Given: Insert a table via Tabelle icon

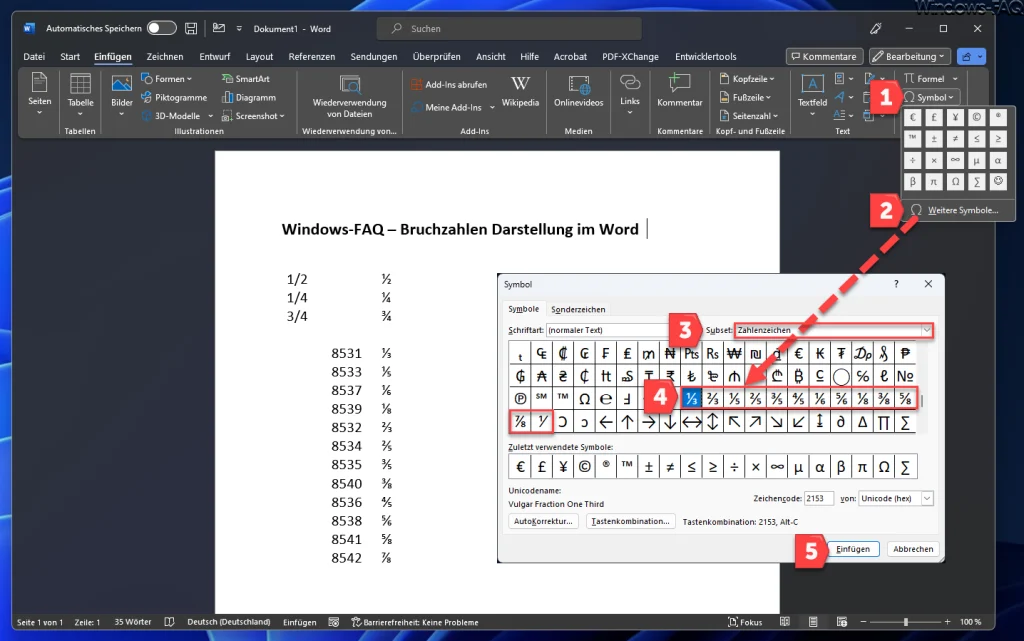Looking at the screenshot, I should click(80, 95).
